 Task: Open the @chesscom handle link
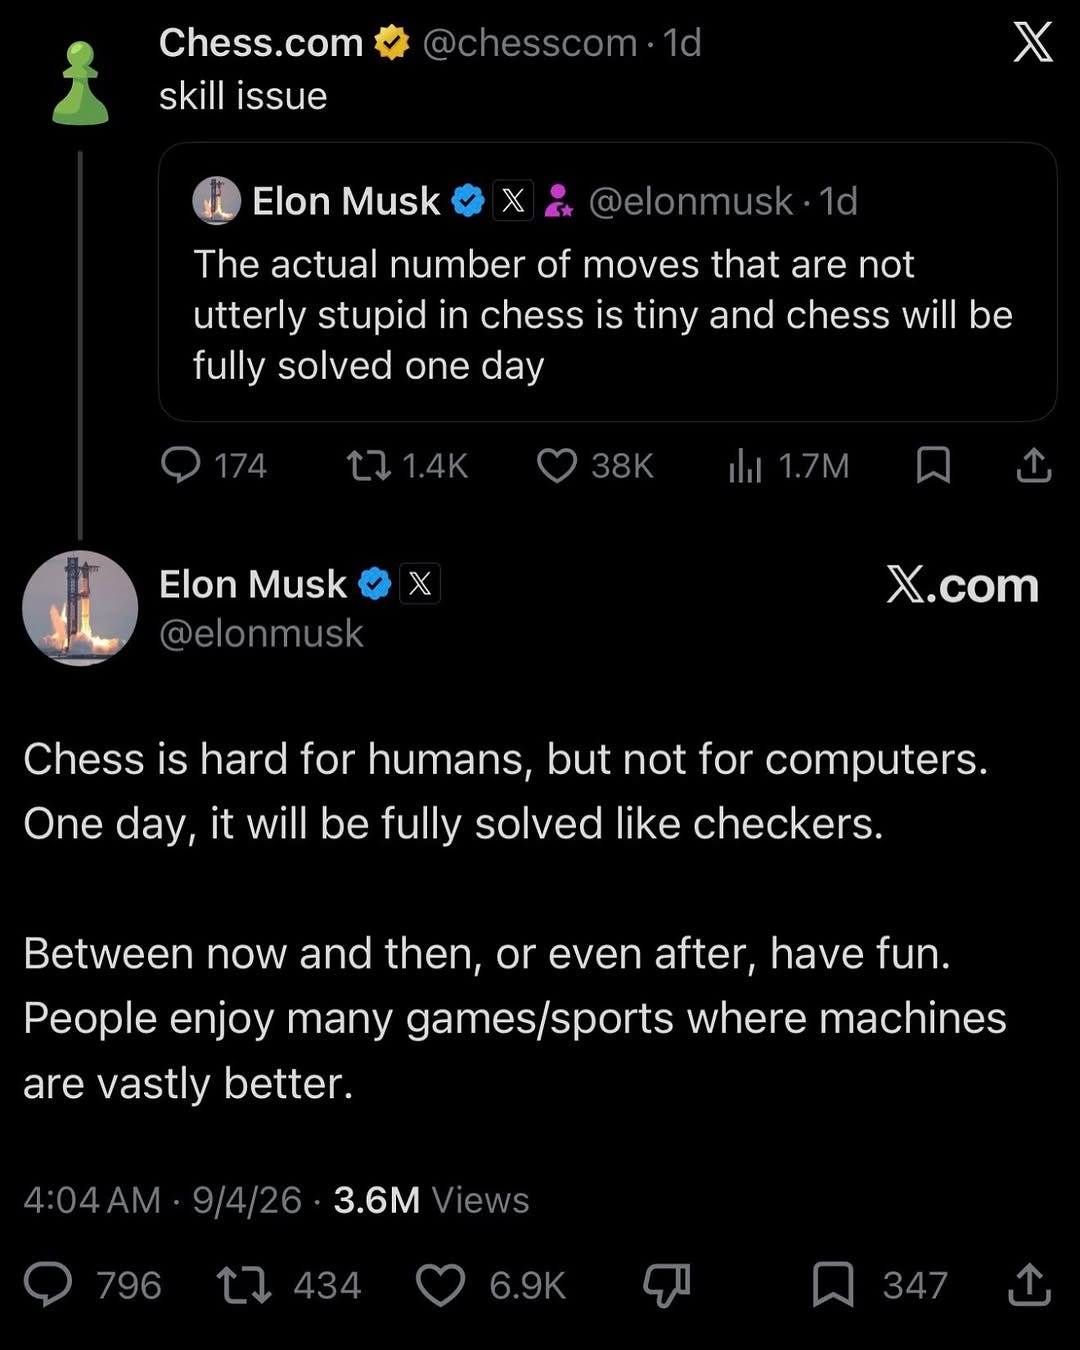pos(530,43)
